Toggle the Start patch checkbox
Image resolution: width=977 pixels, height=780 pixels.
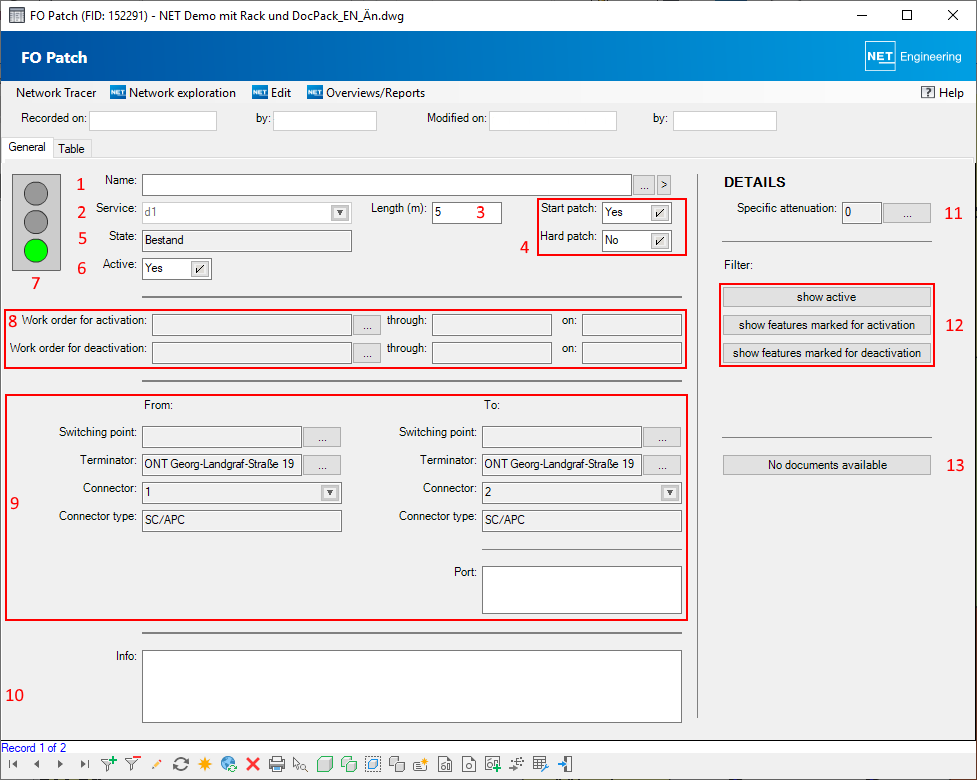(x=659, y=212)
